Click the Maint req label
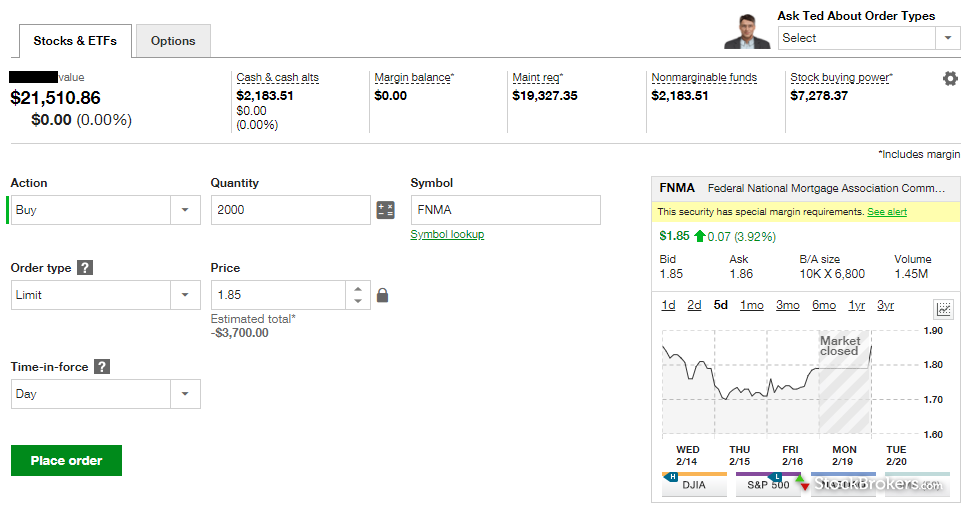The width and height of the screenshot is (968, 507). click(x=538, y=78)
